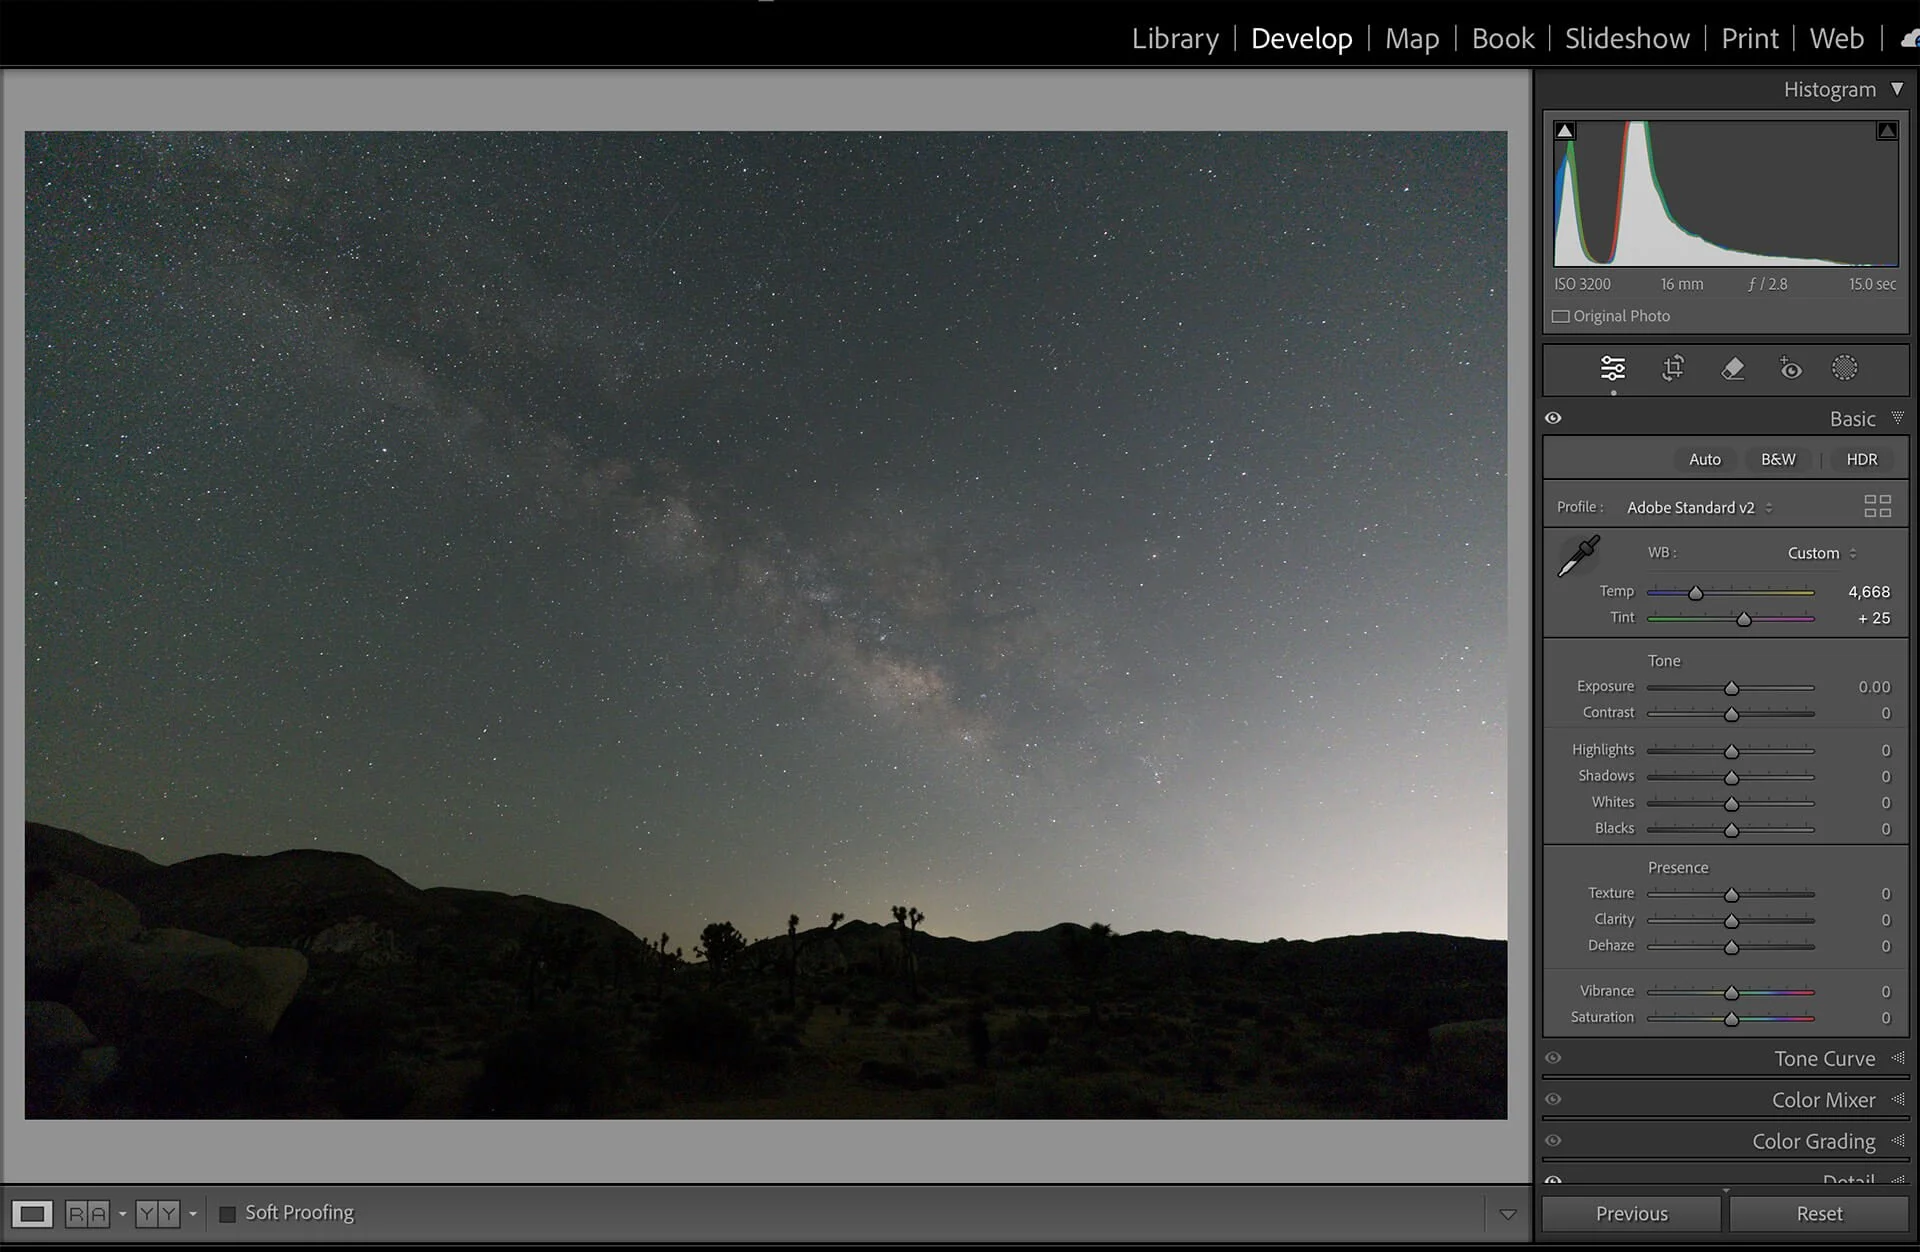This screenshot has height=1252, width=1920.
Task: Click the Exposure slider handle
Action: coord(1731,688)
